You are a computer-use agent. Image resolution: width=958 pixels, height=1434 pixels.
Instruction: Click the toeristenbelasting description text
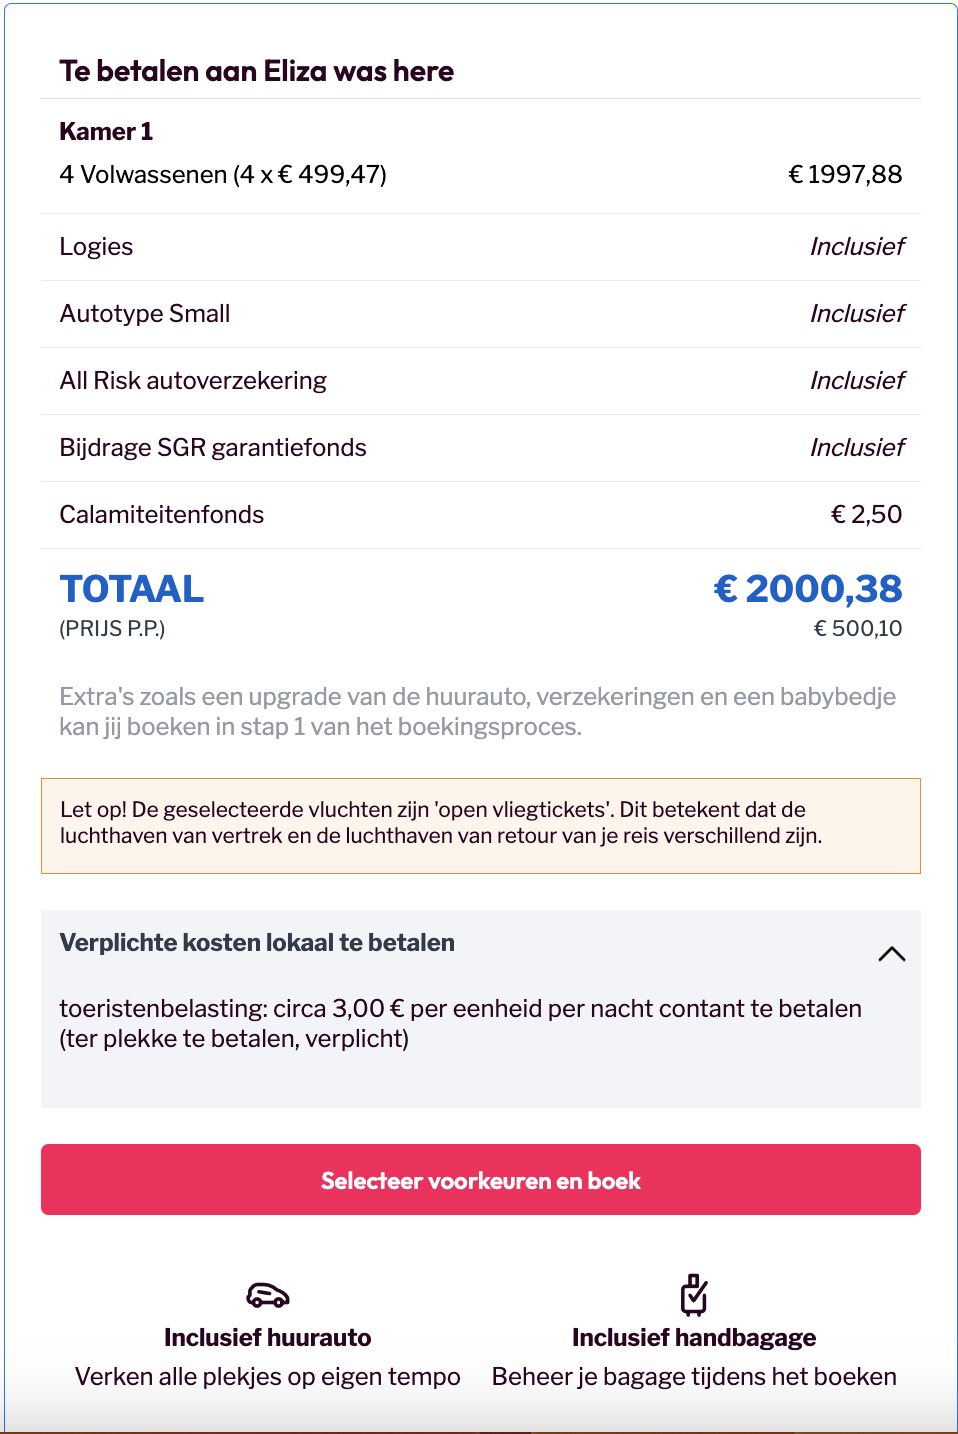[460, 1023]
